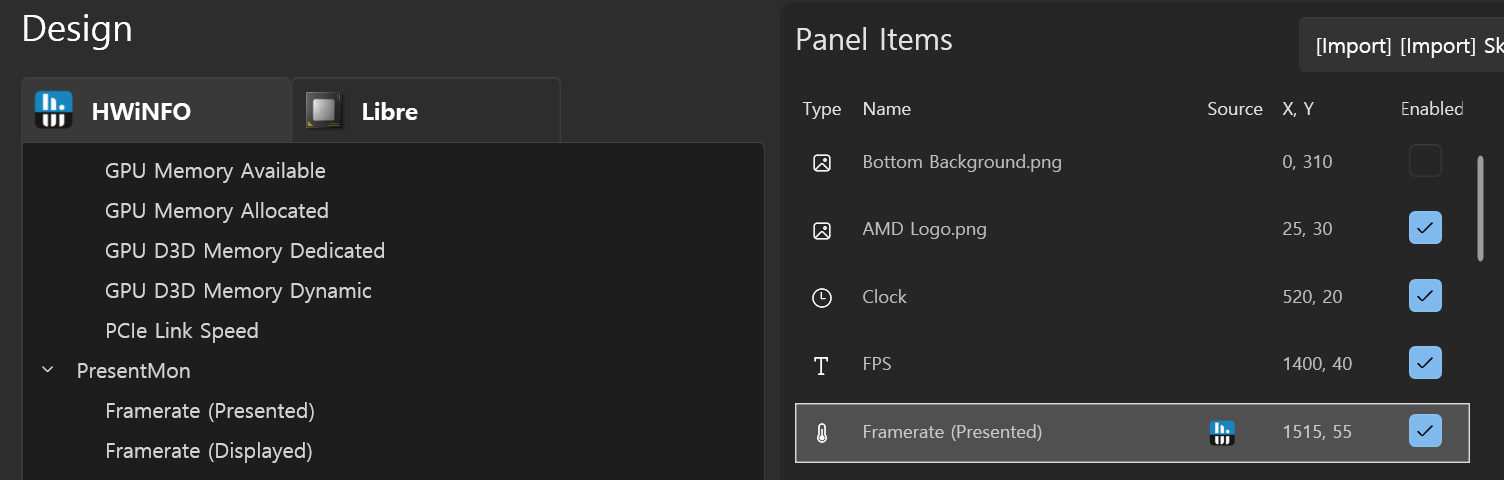1504x480 pixels.
Task: Click the text type icon for FPS
Action: [x=822, y=365]
